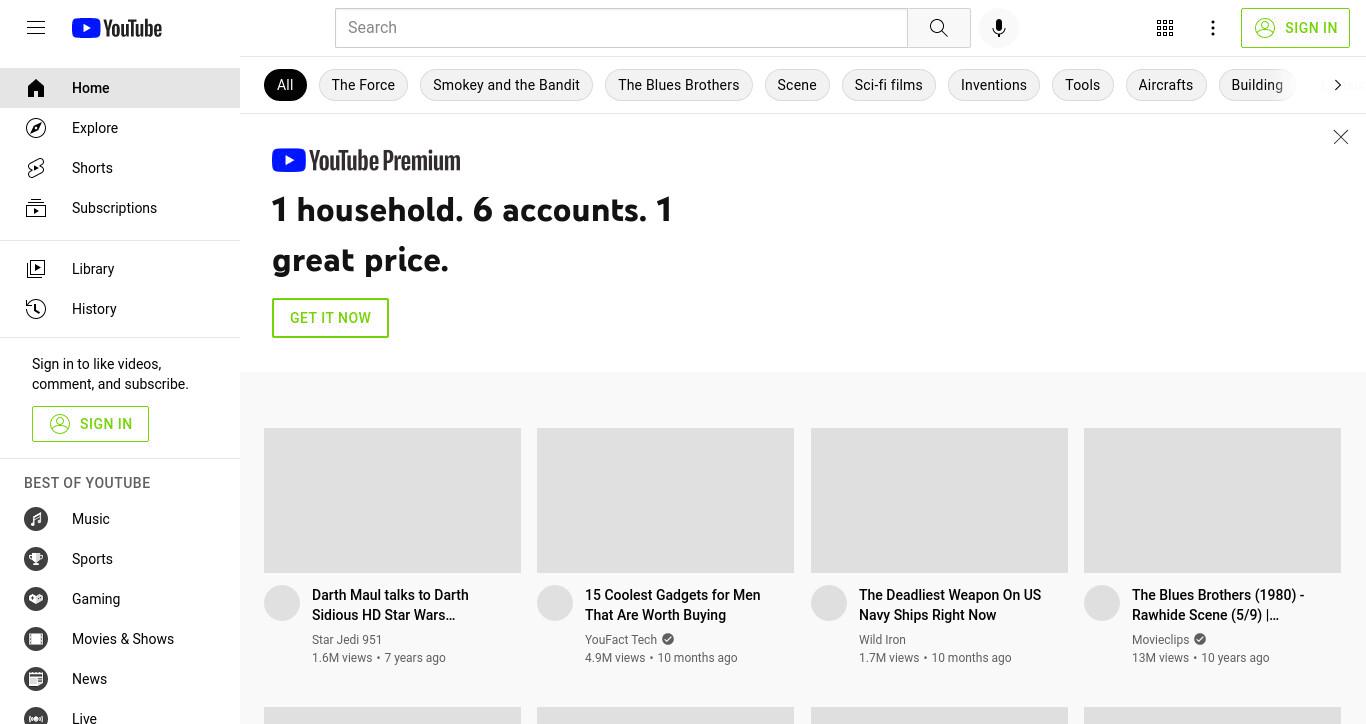This screenshot has width=1366, height=724.
Task: Click the search magnifier button
Action: pyautogui.click(x=938, y=28)
